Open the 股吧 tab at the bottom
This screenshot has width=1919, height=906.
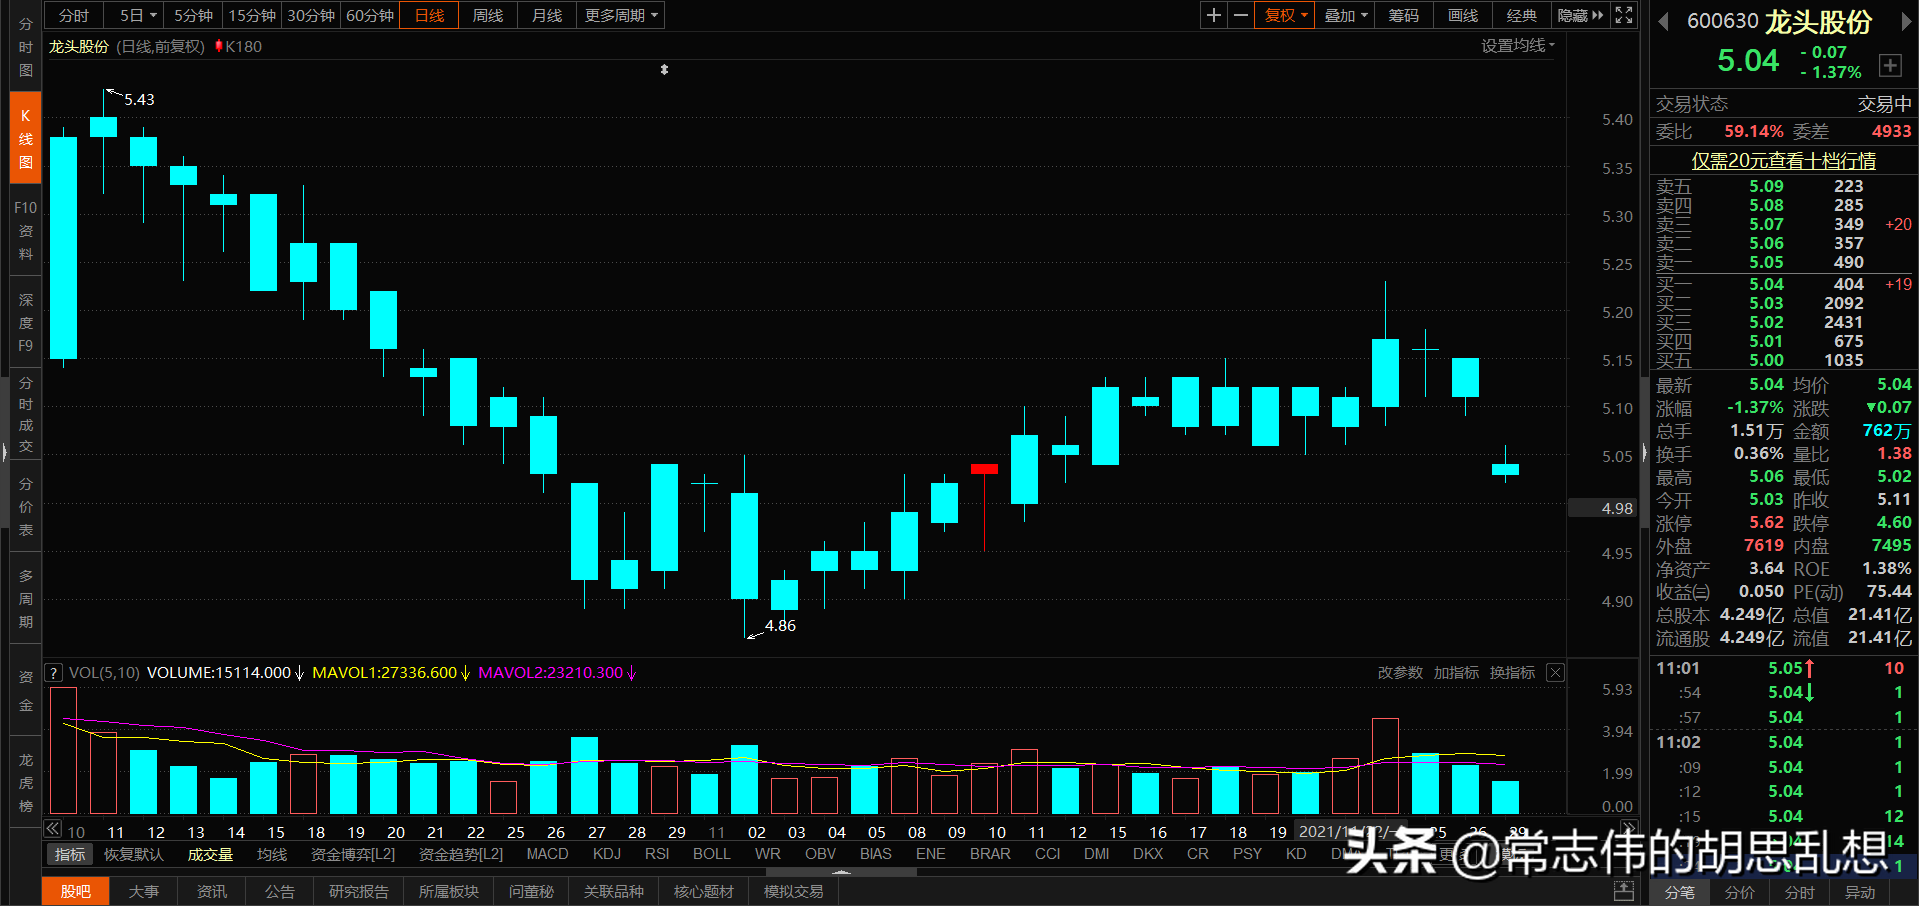point(75,890)
